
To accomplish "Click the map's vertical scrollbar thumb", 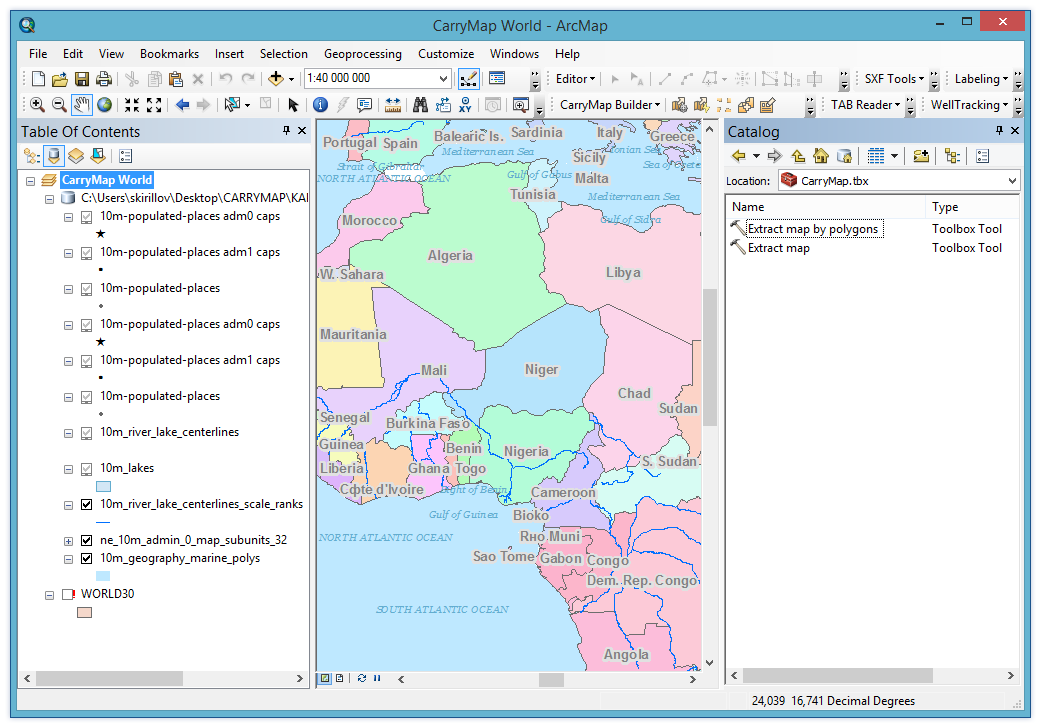I will tap(709, 357).
